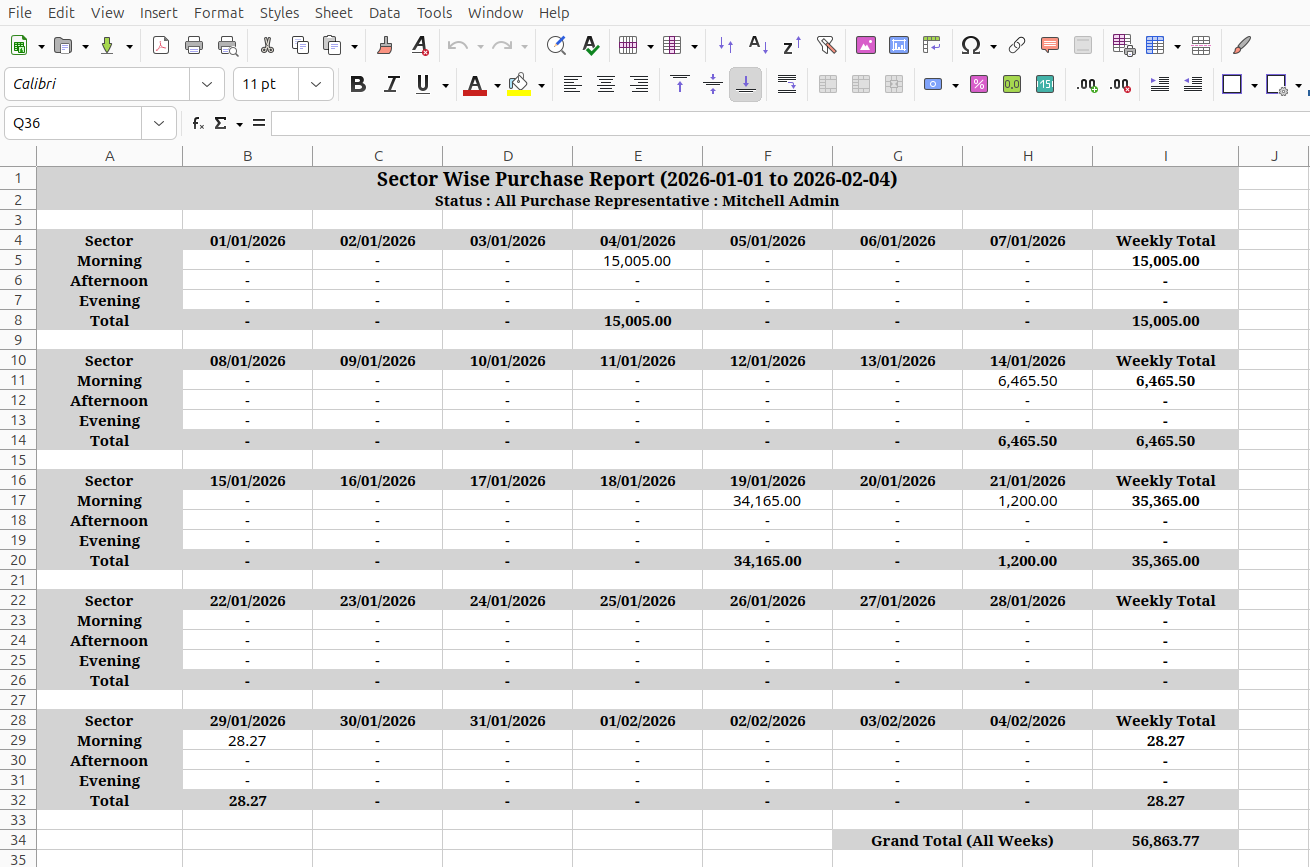Select column E header
The image size is (1310, 867).
pyautogui.click(x=637, y=155)
